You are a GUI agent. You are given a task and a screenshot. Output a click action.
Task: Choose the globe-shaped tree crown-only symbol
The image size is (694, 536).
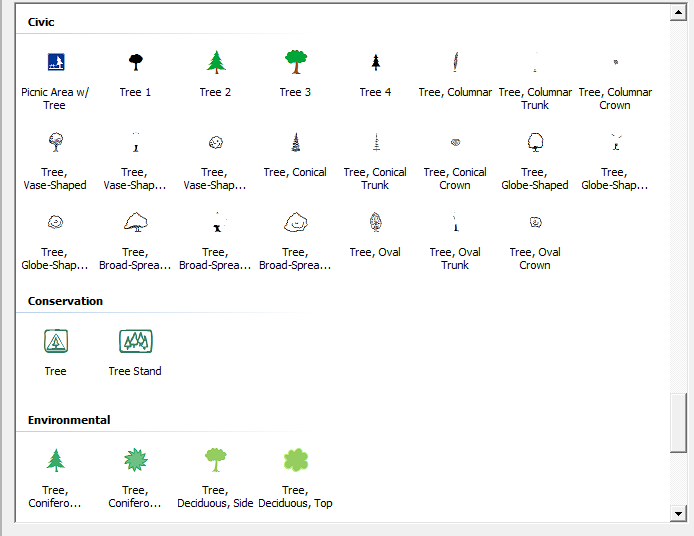56,222
